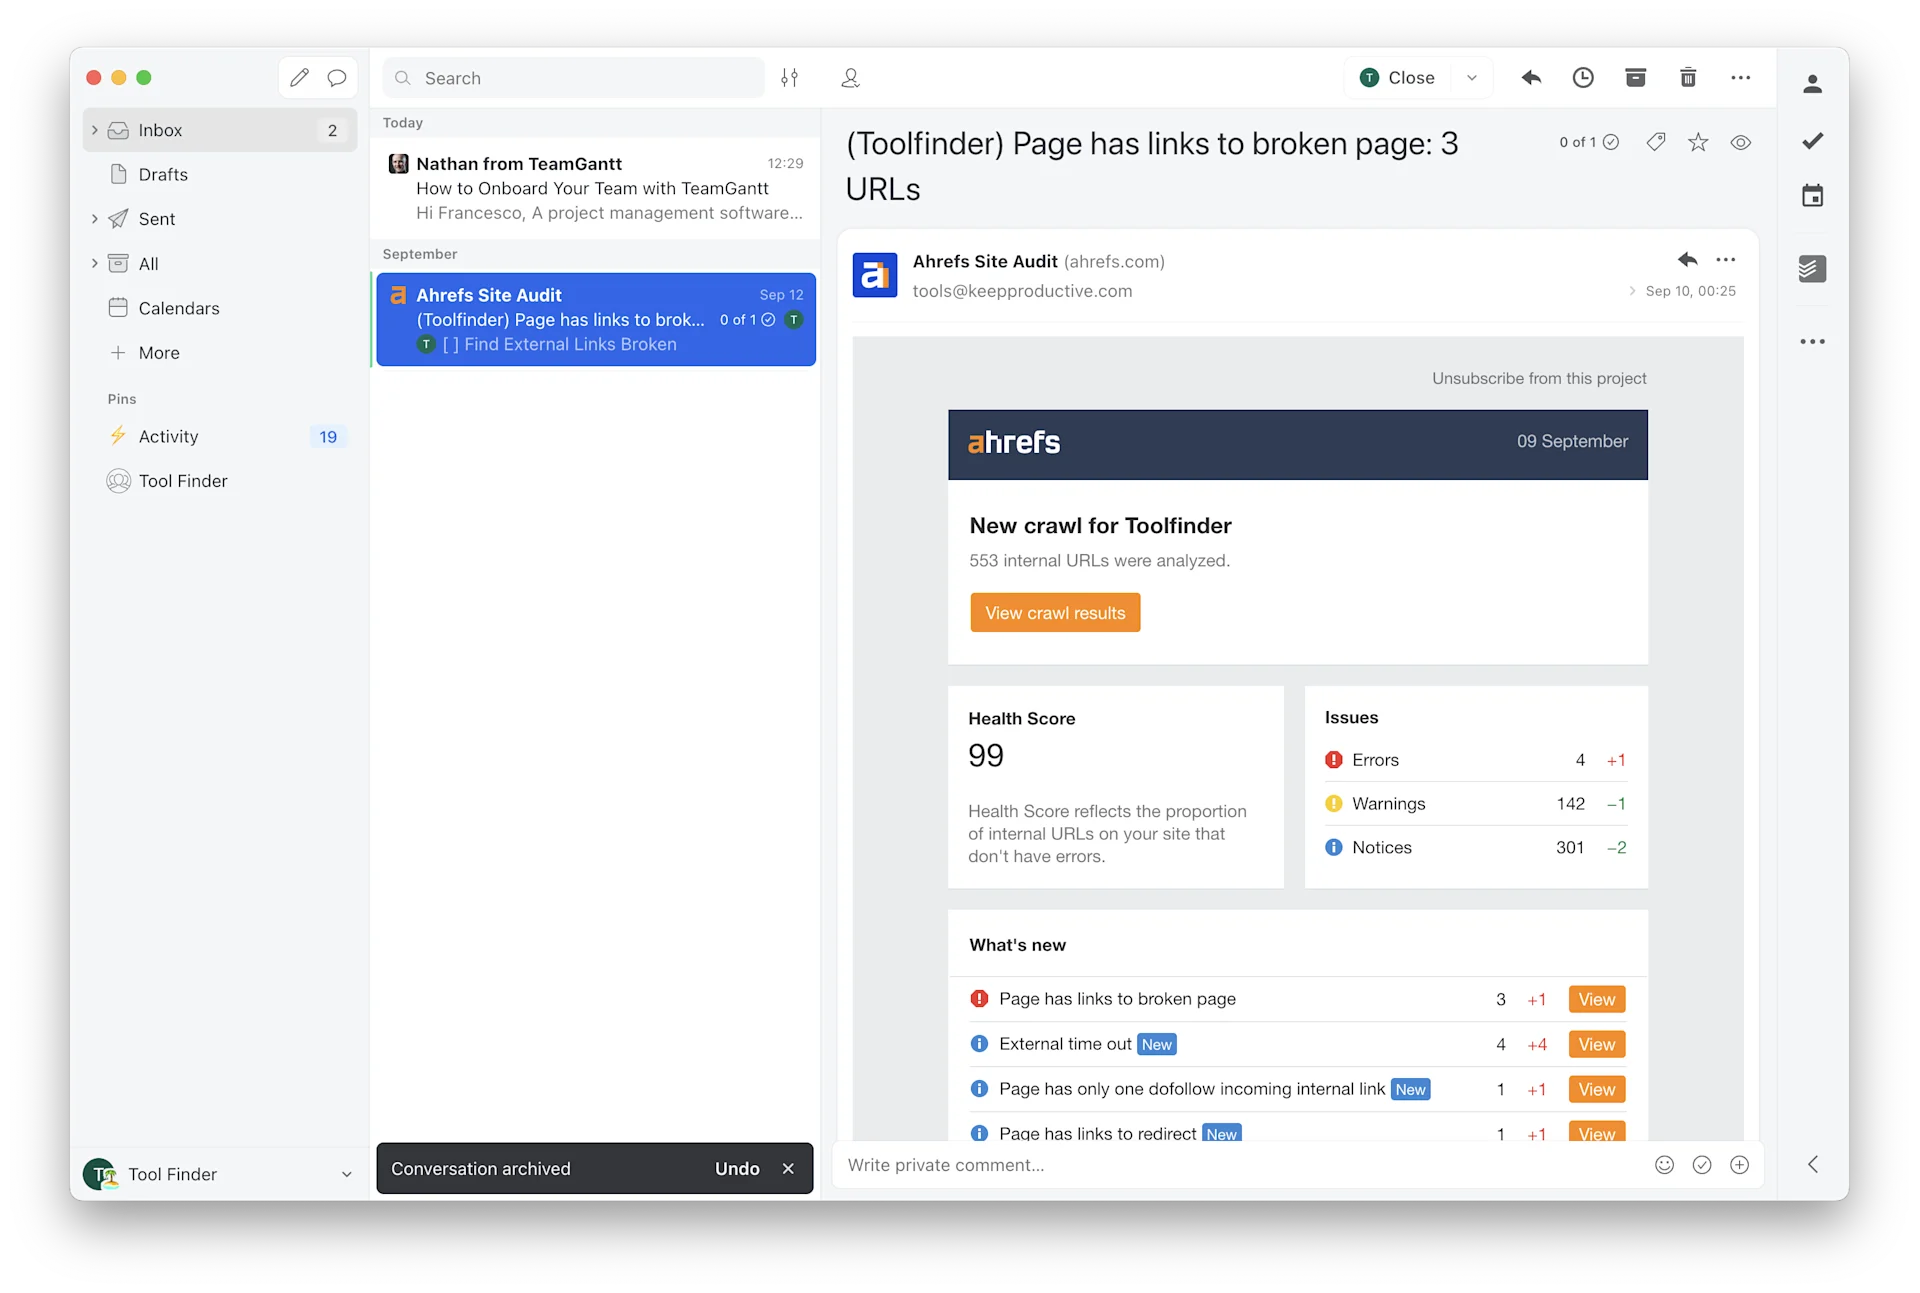1920x1293 pixels.
Task: Click Ahrefs sender avatar logo
Action: 874,275
